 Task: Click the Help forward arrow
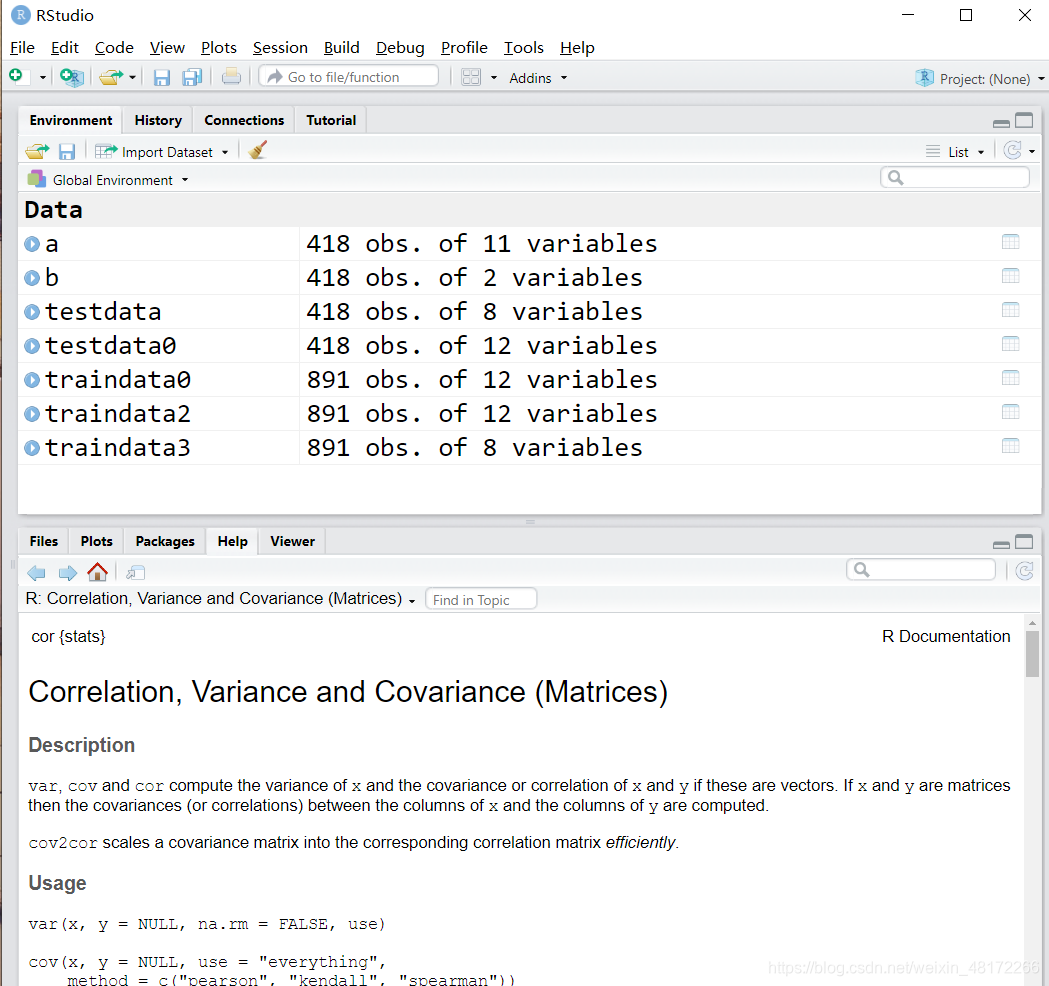[68, 573]
